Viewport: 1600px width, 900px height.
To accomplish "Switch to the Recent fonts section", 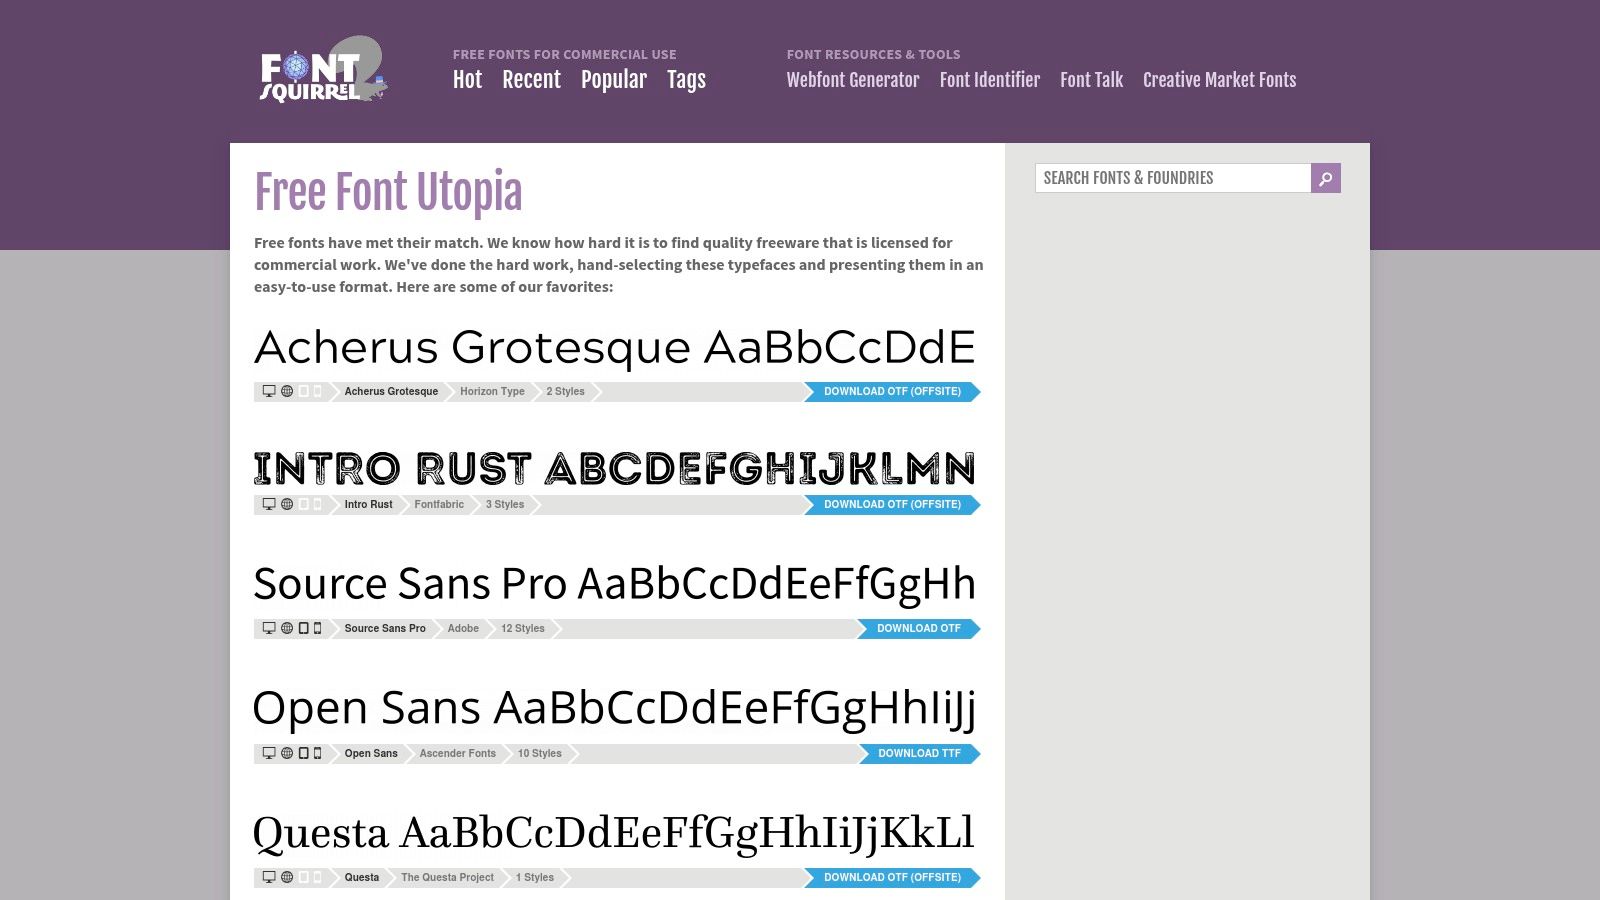I will tap(531, 79).
